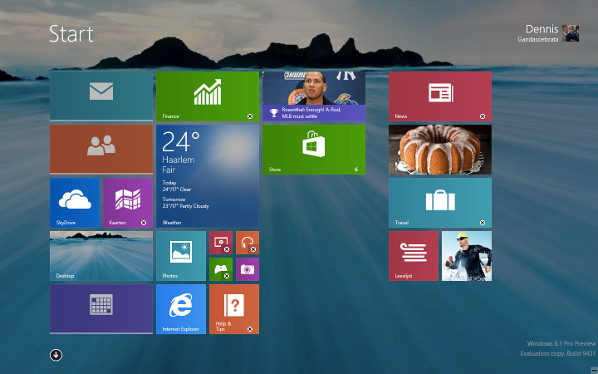The height and width of the screenshot is (374, 598).
Task: Open the bundt cake Food tile
Action: coord(440,149)
